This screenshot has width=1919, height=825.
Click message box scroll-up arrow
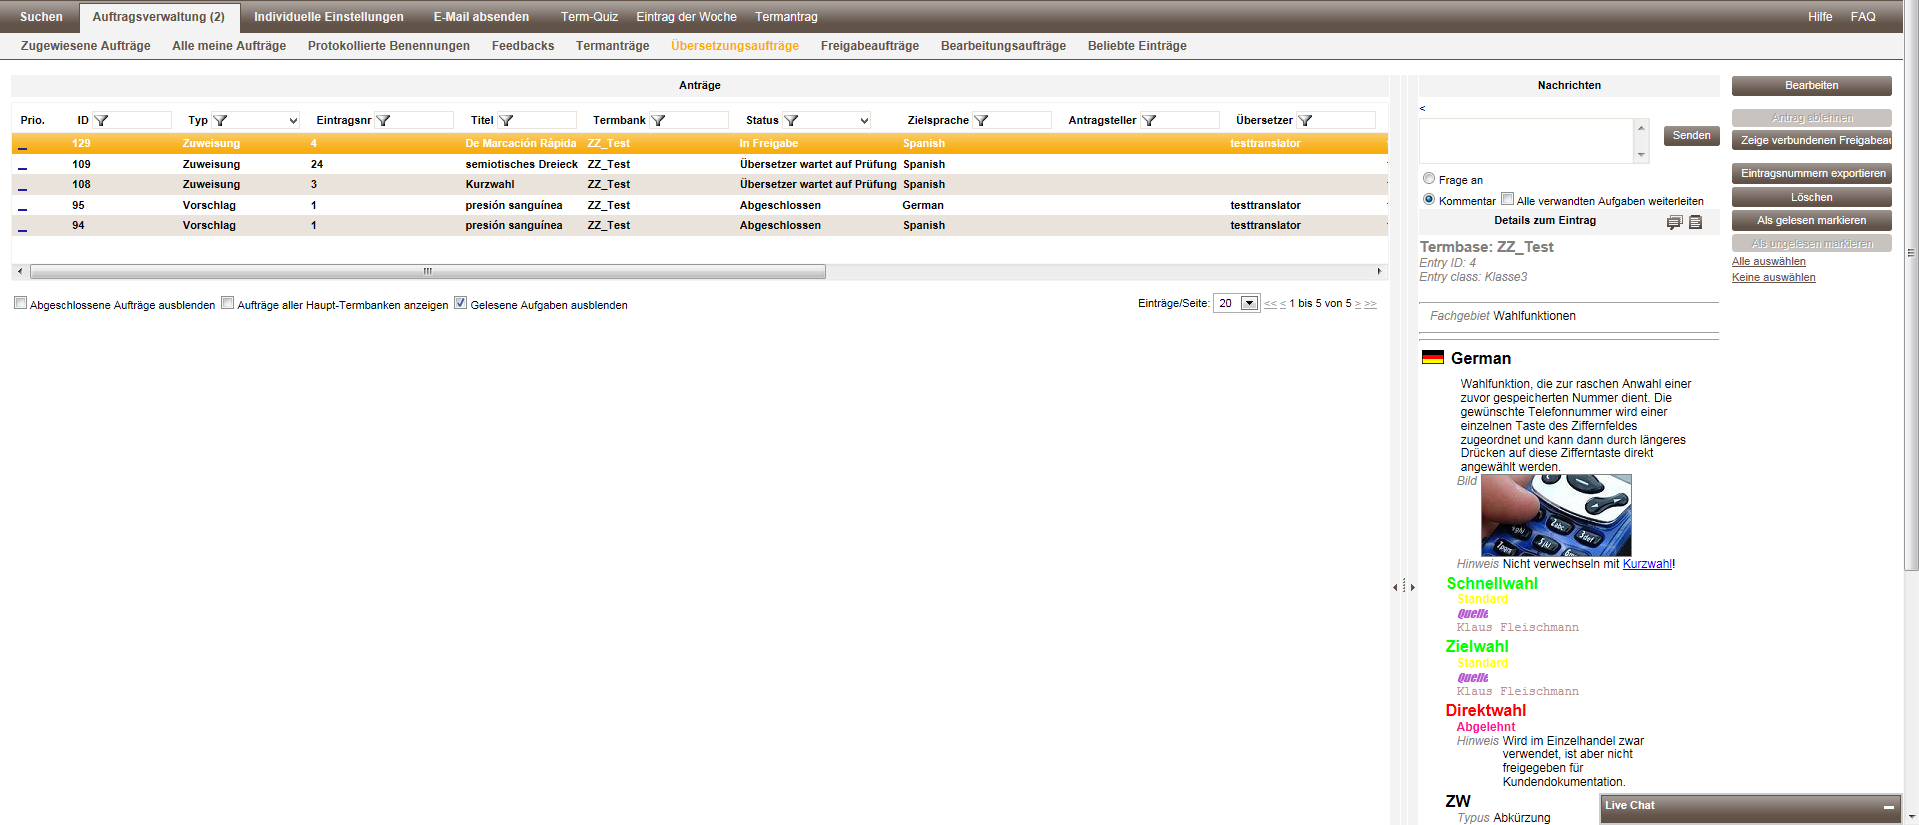1641,127
